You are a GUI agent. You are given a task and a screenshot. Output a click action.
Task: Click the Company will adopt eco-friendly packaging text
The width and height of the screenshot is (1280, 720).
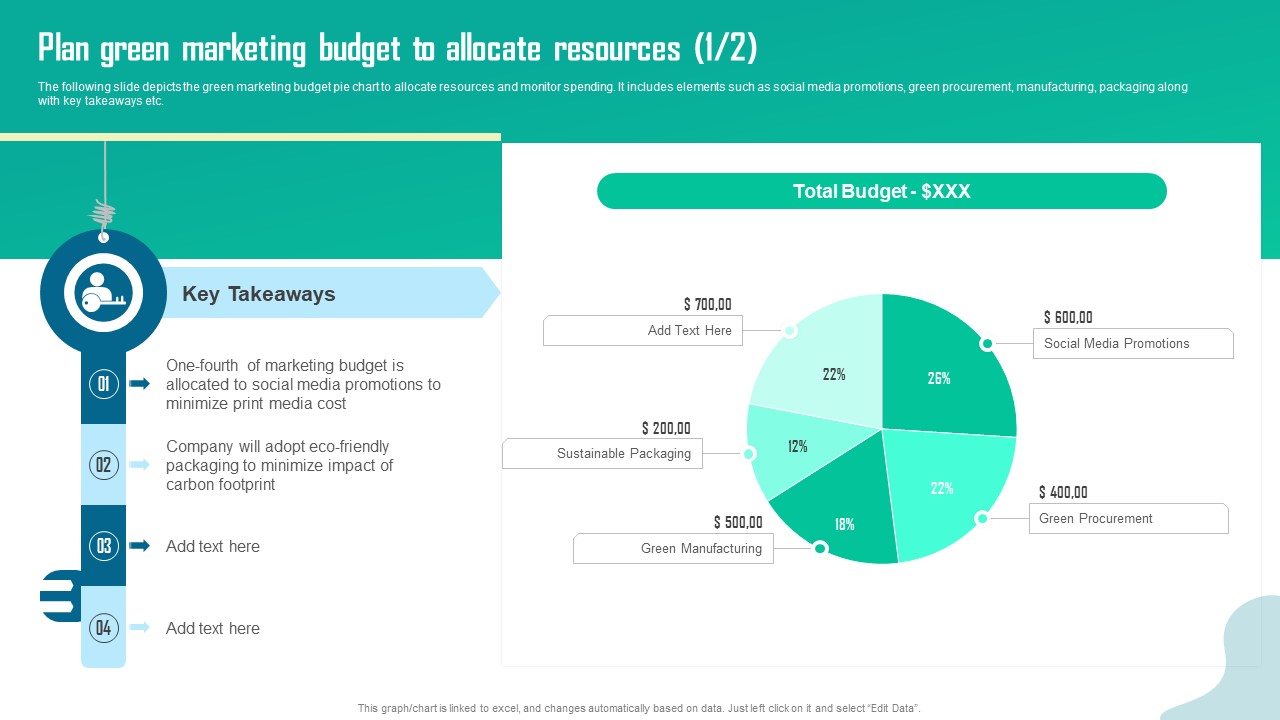tap(280, 466)
